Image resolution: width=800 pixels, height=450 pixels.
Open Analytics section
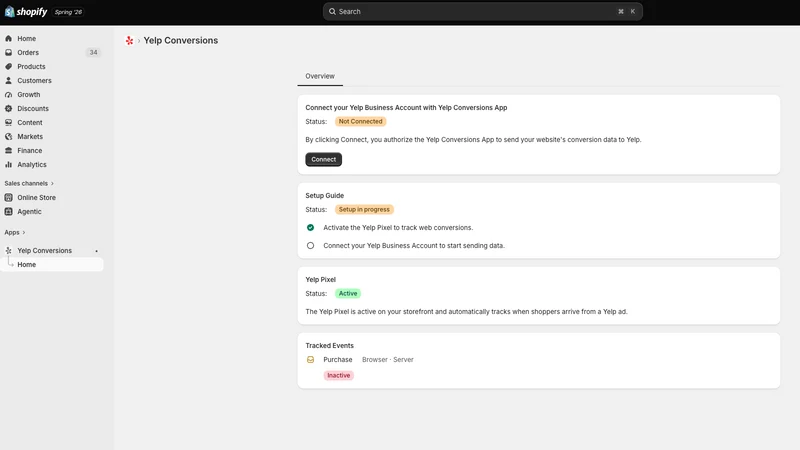tap(32, 165)
